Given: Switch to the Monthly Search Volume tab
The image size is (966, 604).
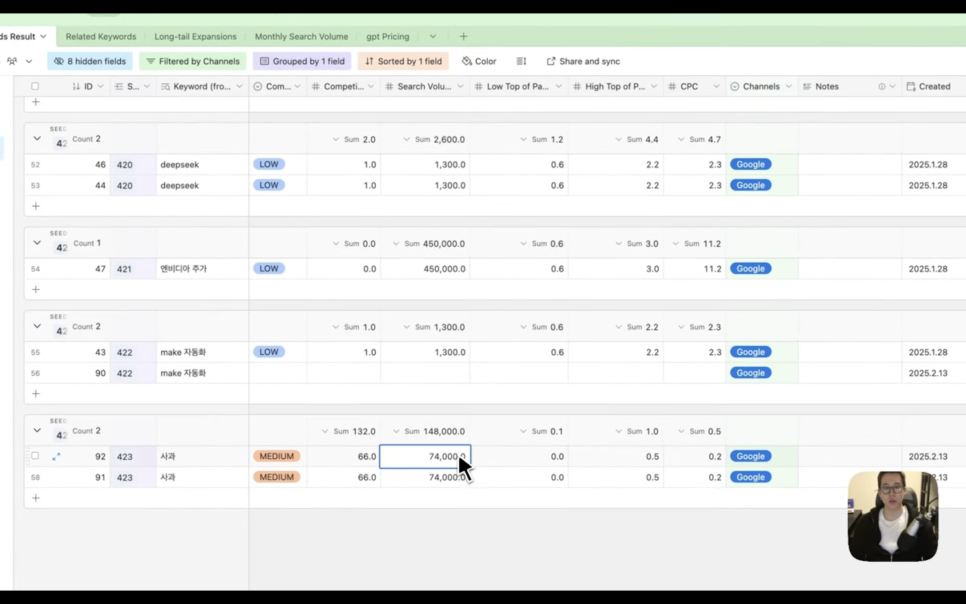Looking at the screenshot, I should [x=301, y=36].
